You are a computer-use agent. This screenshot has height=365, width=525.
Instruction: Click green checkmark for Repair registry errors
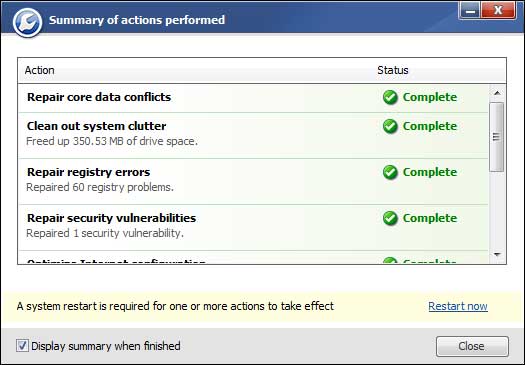(390, 172)
